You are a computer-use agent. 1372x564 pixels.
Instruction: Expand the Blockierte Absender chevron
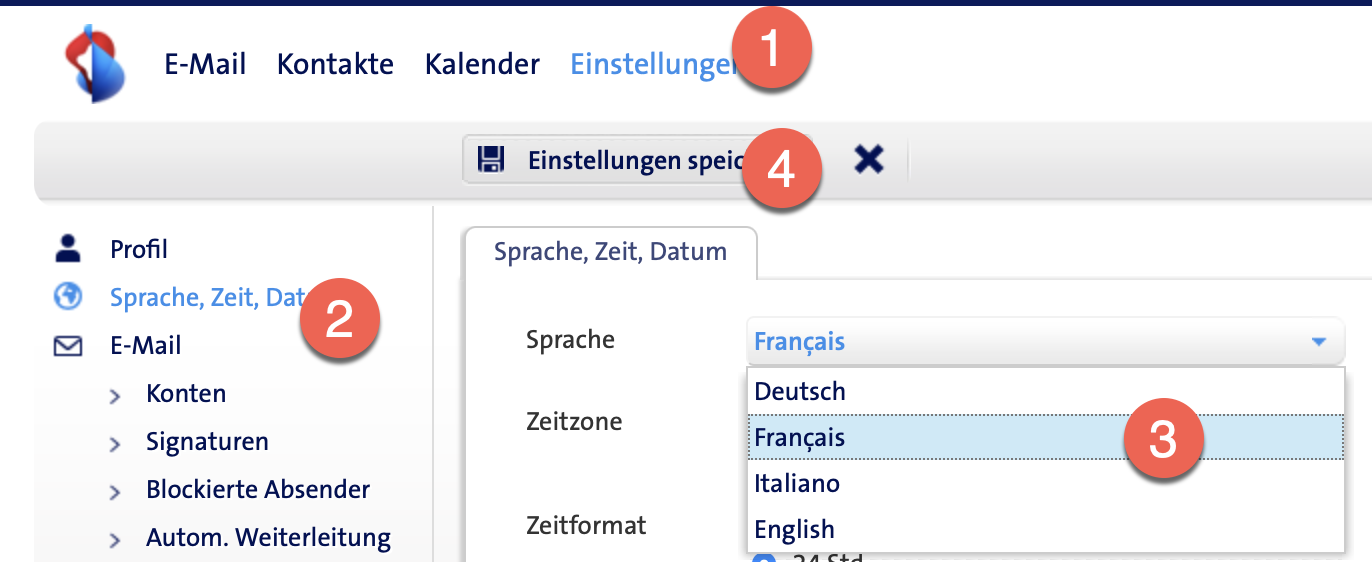click(115, 492)
